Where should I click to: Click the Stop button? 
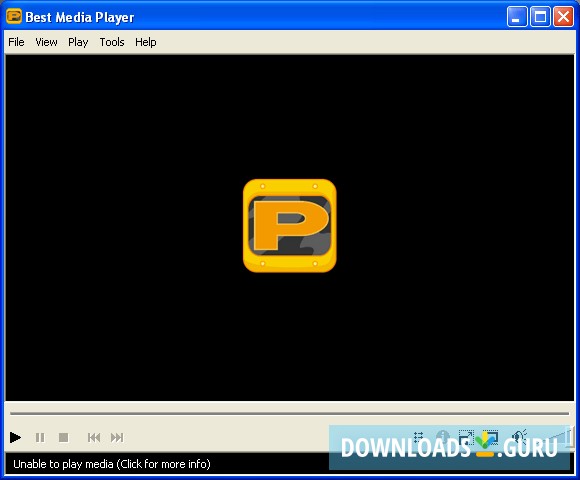(64, 437)
